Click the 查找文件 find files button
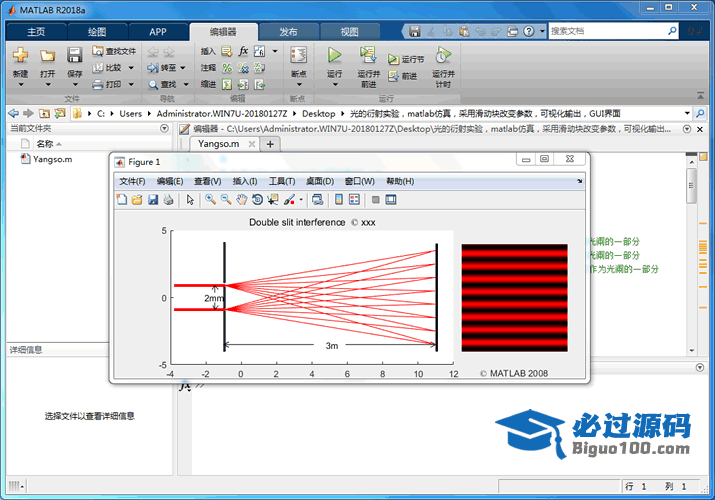The image size is (715, 500). click(114, 51)
